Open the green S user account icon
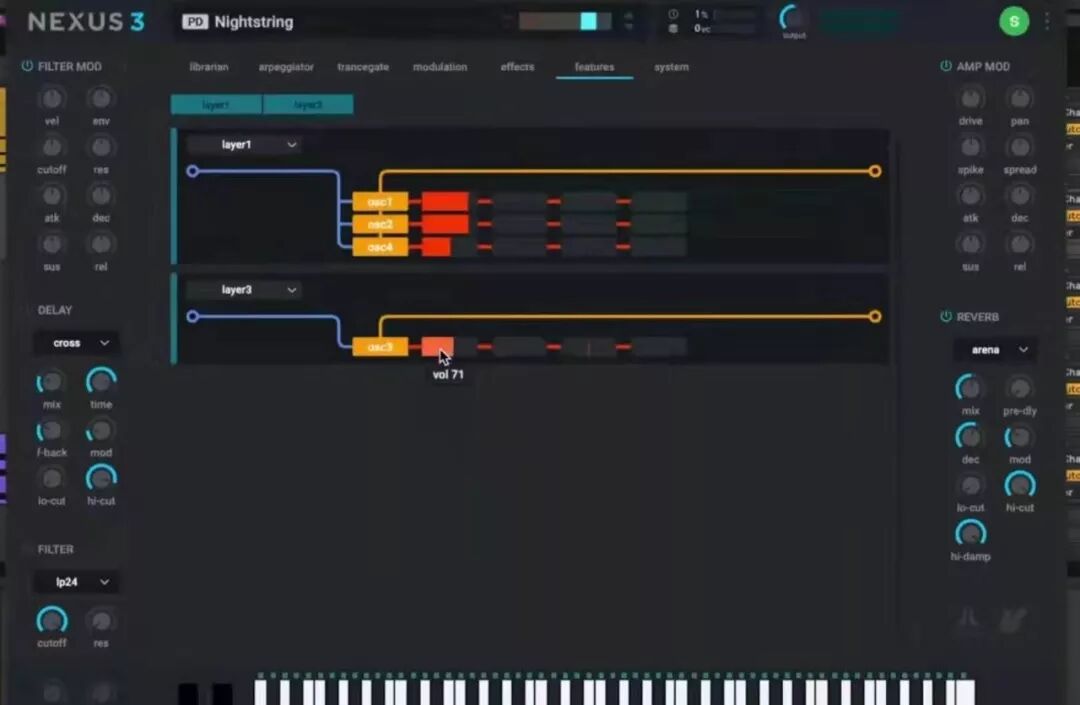Viewport: 1080px width, 705px height. point(1014,21)
